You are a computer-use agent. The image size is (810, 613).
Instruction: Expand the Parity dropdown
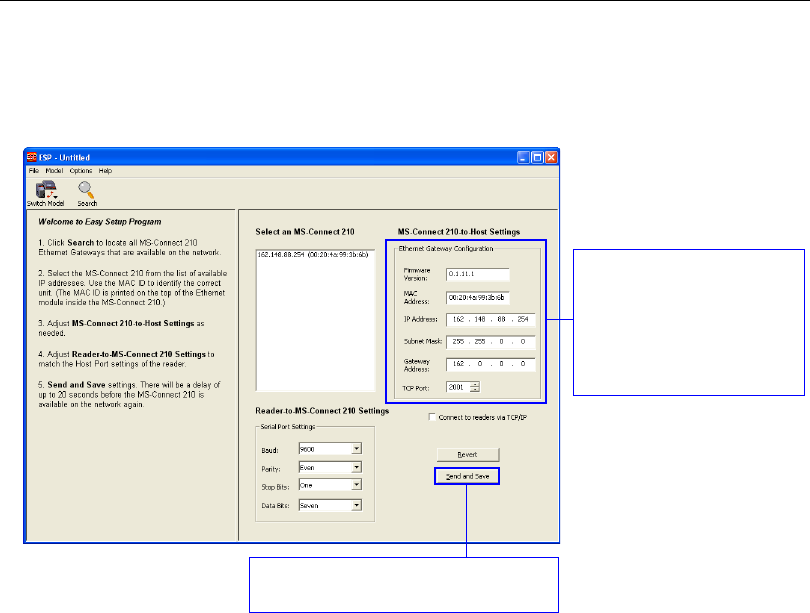(x=356, y=467)
